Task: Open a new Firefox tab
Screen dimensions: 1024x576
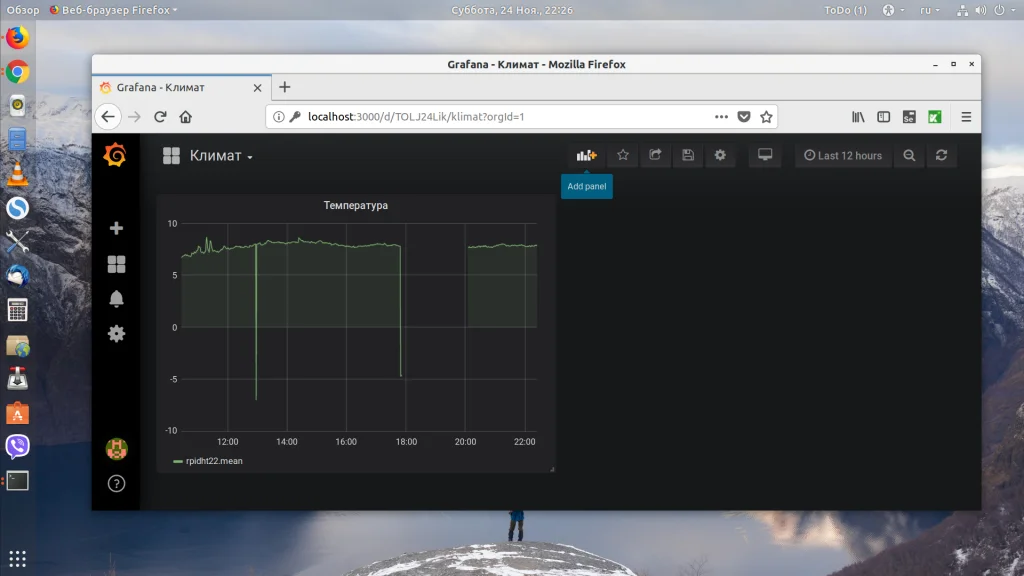Action: [284, 87]
